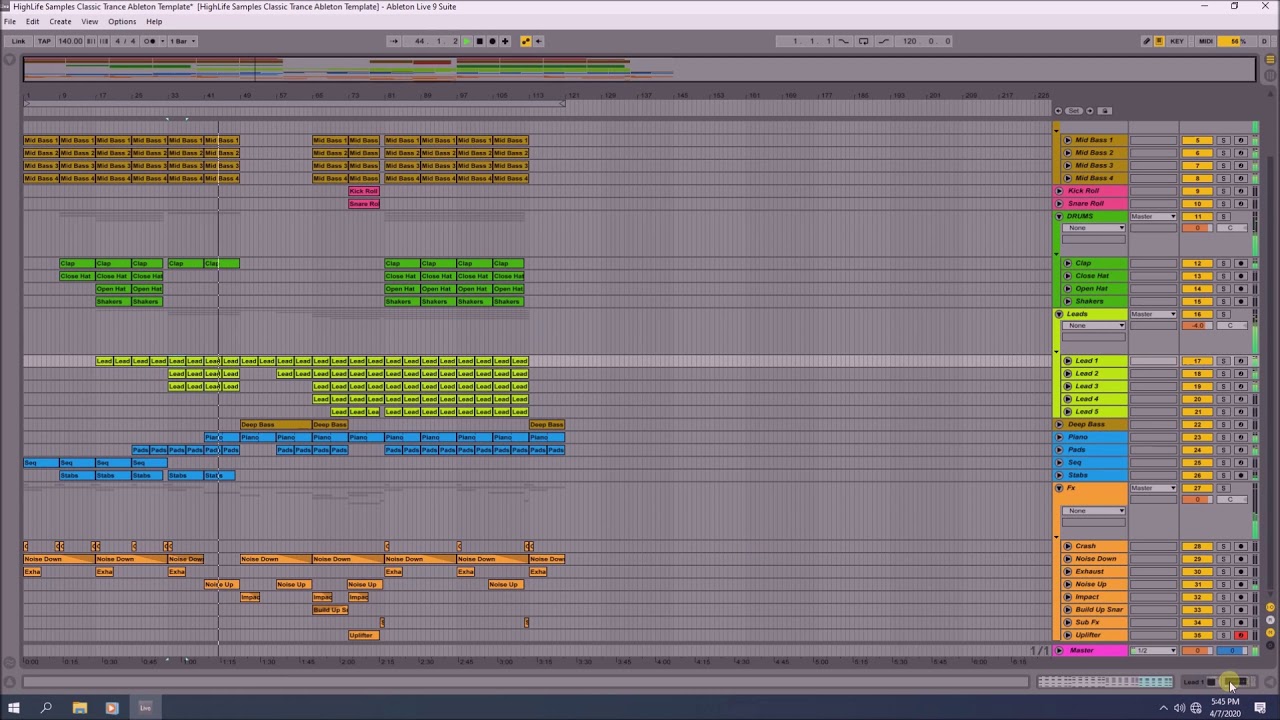This screenshot has width=1280, height=720.
Task: Click the MIDI map mode button
Action: coord(1205,41)
